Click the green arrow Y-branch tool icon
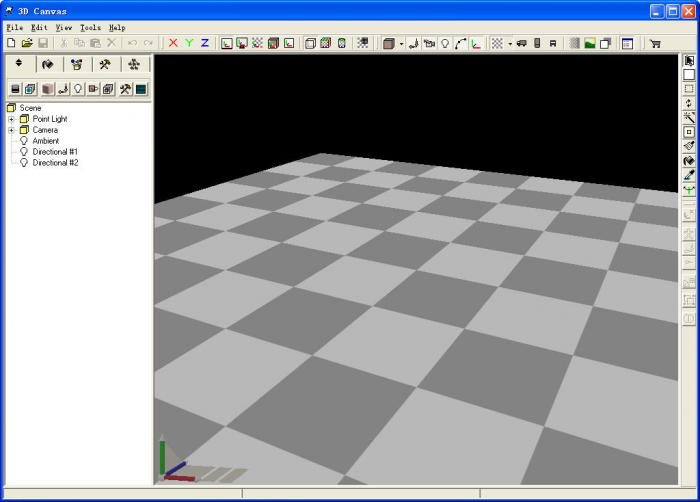Screen dimensions: 700x502 [x=689, y=190]
